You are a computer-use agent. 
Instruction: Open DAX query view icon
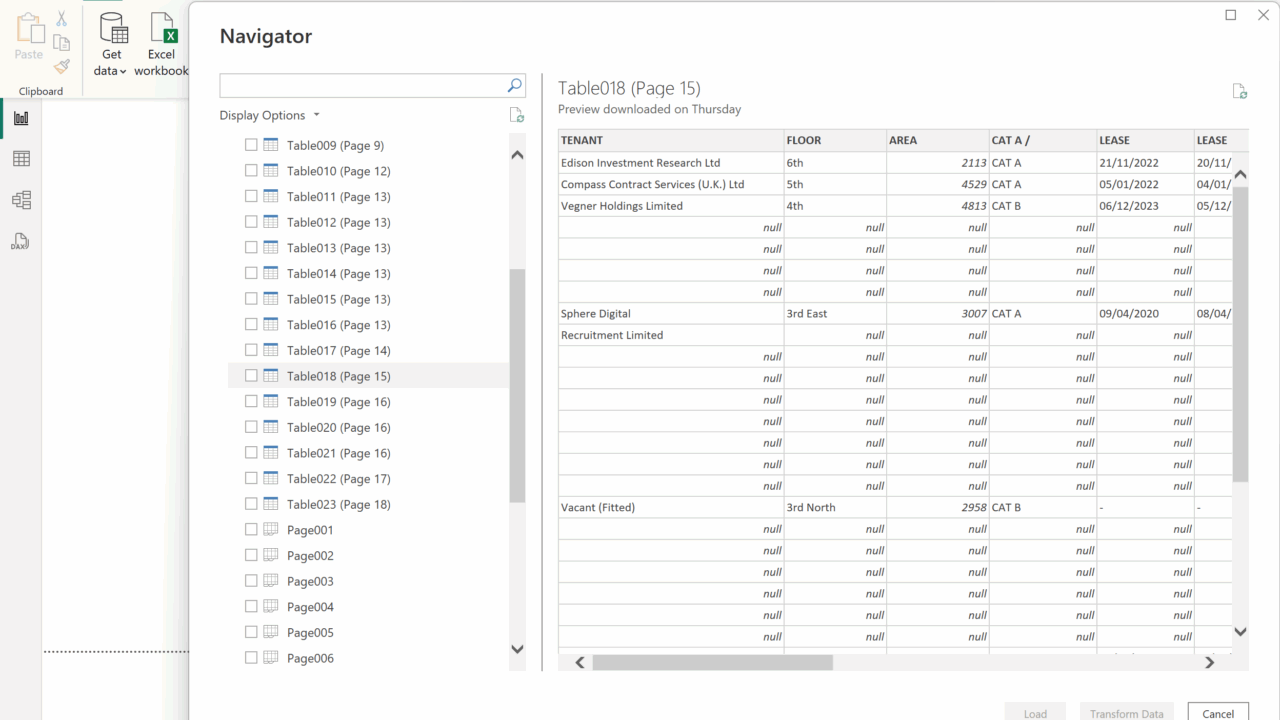click(21, 241)
